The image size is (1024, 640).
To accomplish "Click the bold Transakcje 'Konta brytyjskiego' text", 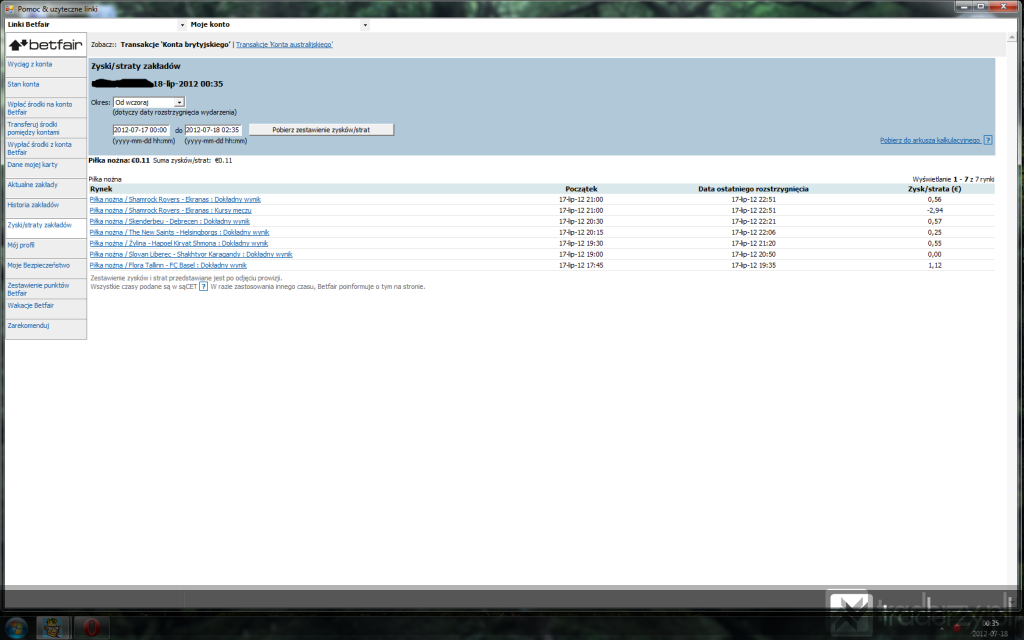I will coord(176,45).
